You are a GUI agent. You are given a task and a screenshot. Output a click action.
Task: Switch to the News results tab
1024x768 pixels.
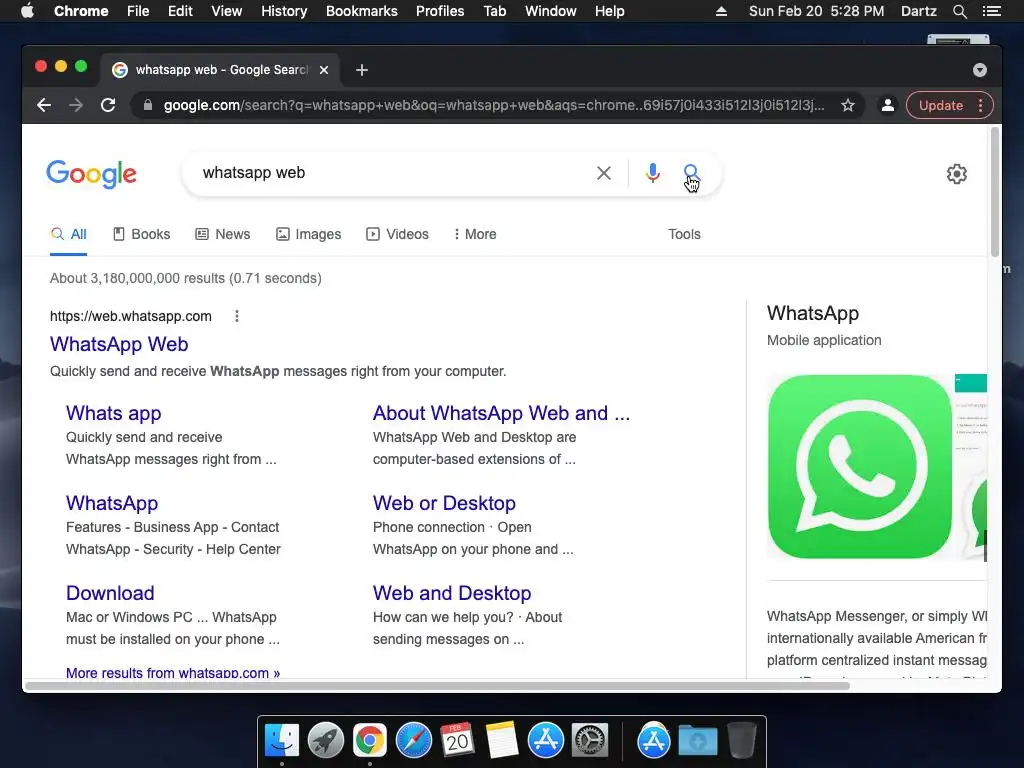pyautogui.click(x=223, y=234)
